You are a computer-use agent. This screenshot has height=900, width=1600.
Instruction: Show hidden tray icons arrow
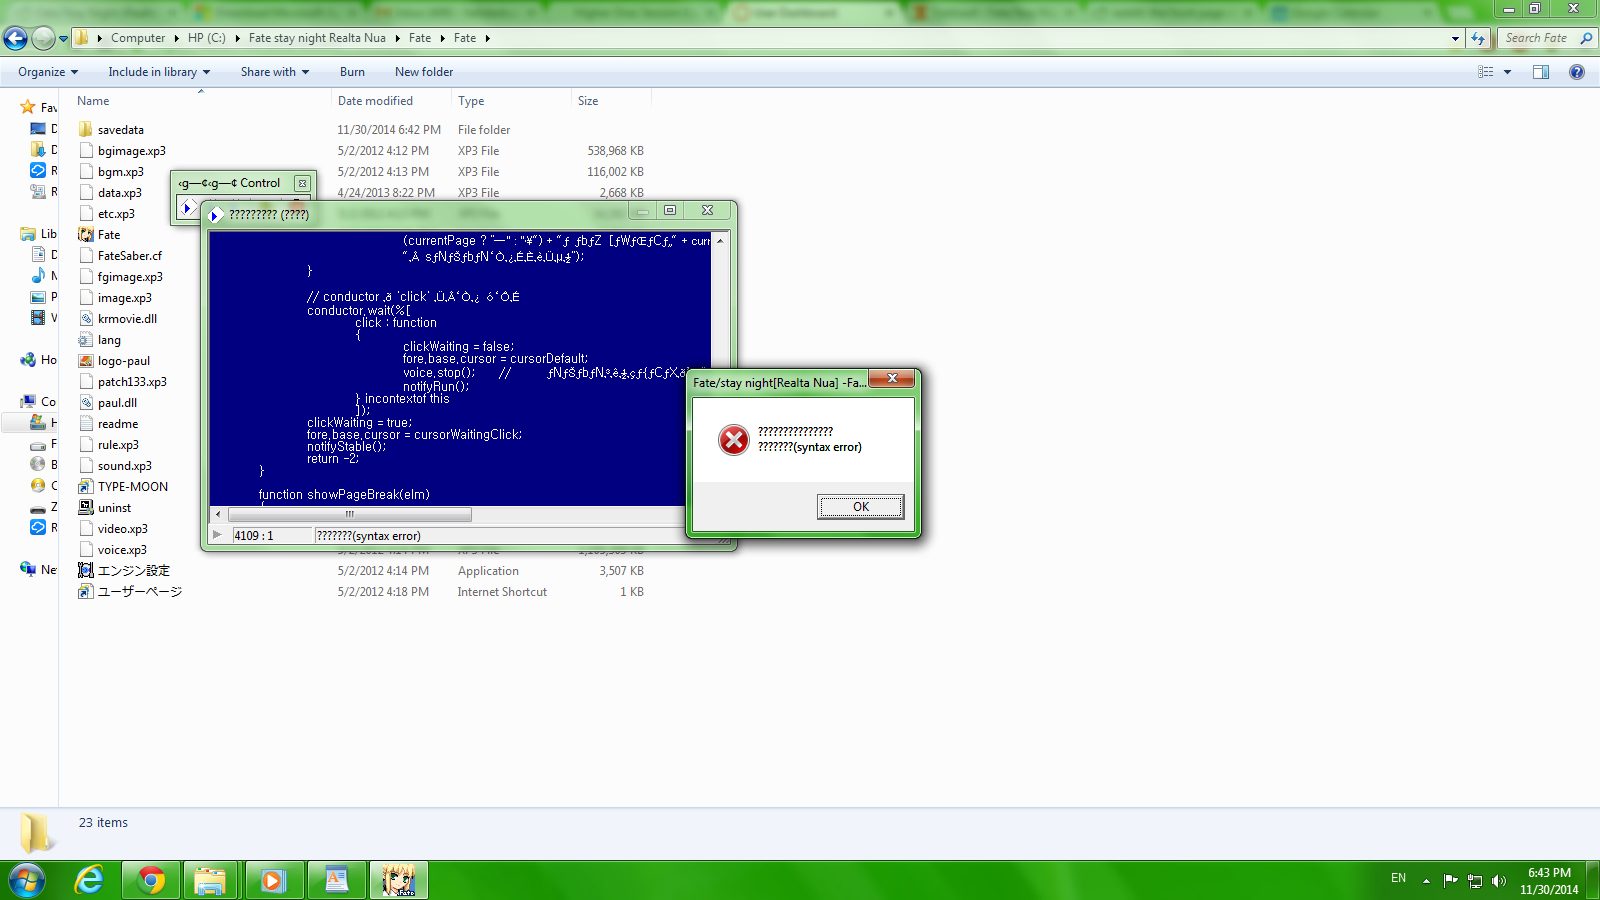1426,880
